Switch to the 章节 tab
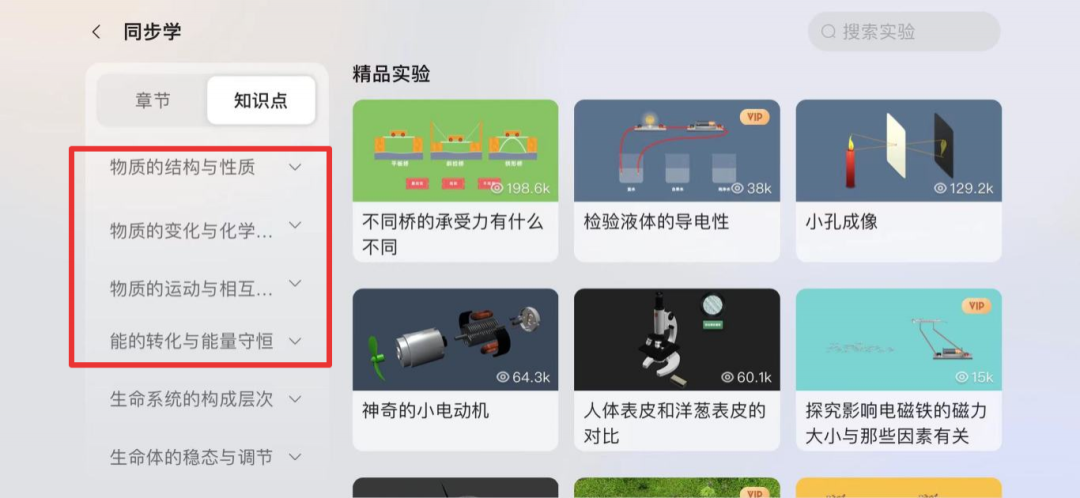1080x498 pixels. point(153,101)
